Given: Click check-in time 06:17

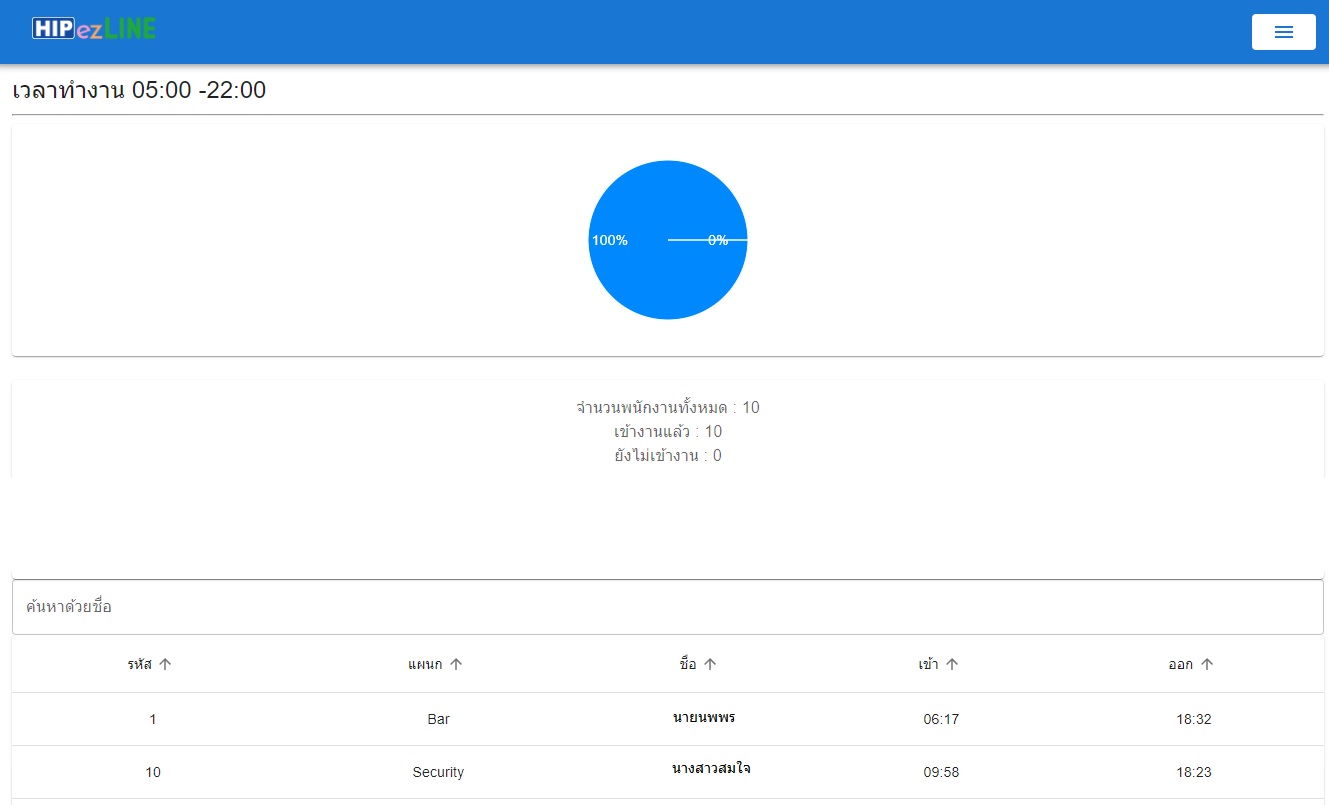Looking at the screenshot, I should pos(941,719).
